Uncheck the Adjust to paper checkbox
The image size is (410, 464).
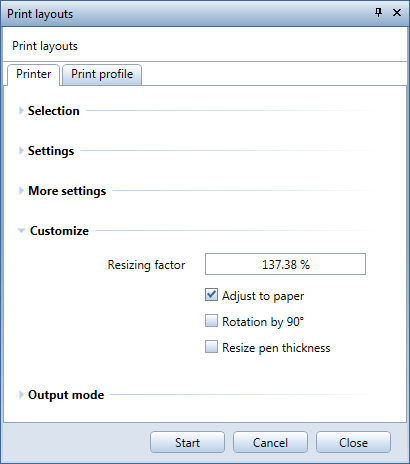[211, 295]
